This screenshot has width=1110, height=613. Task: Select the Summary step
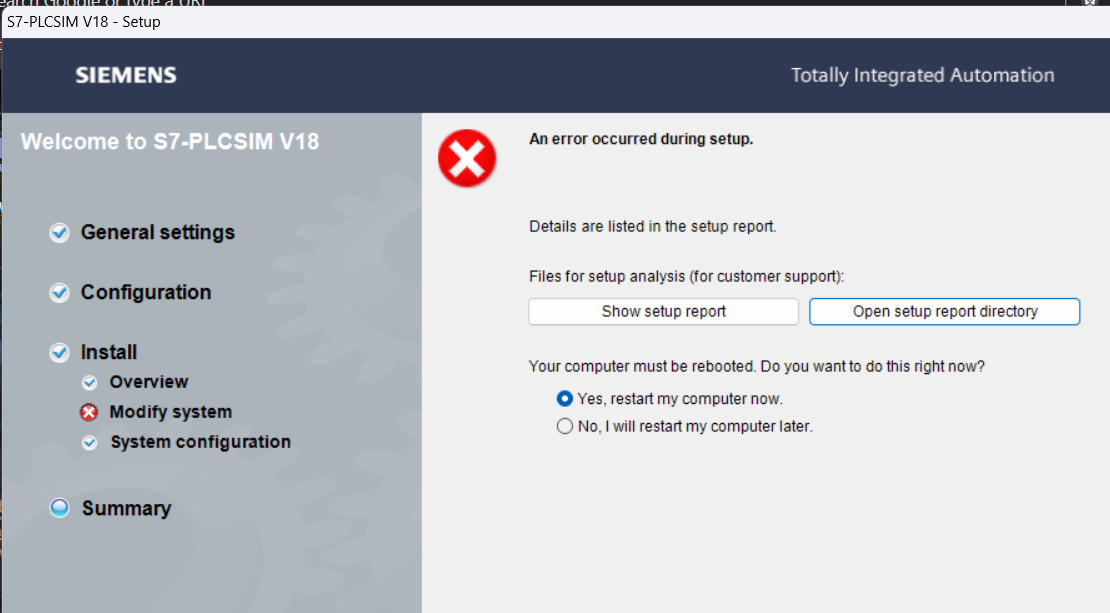click(x=126, y=508)
